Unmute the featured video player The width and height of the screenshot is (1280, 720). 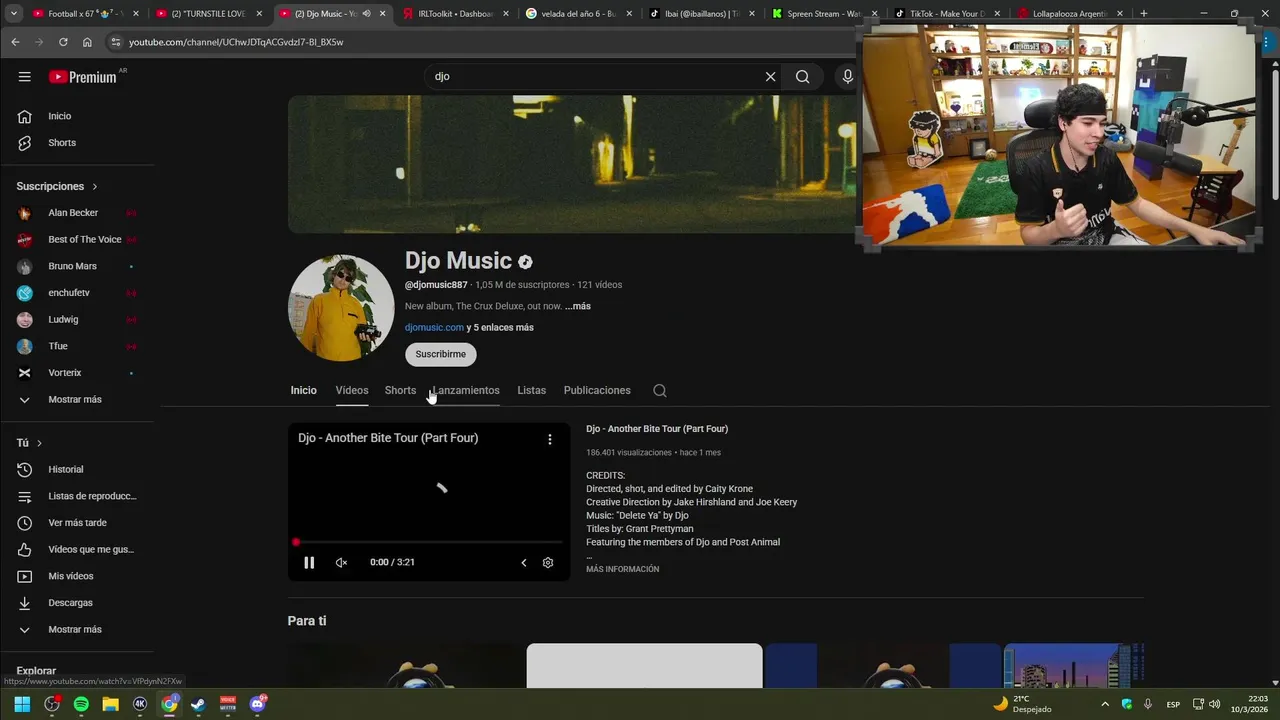coord(341,563)
